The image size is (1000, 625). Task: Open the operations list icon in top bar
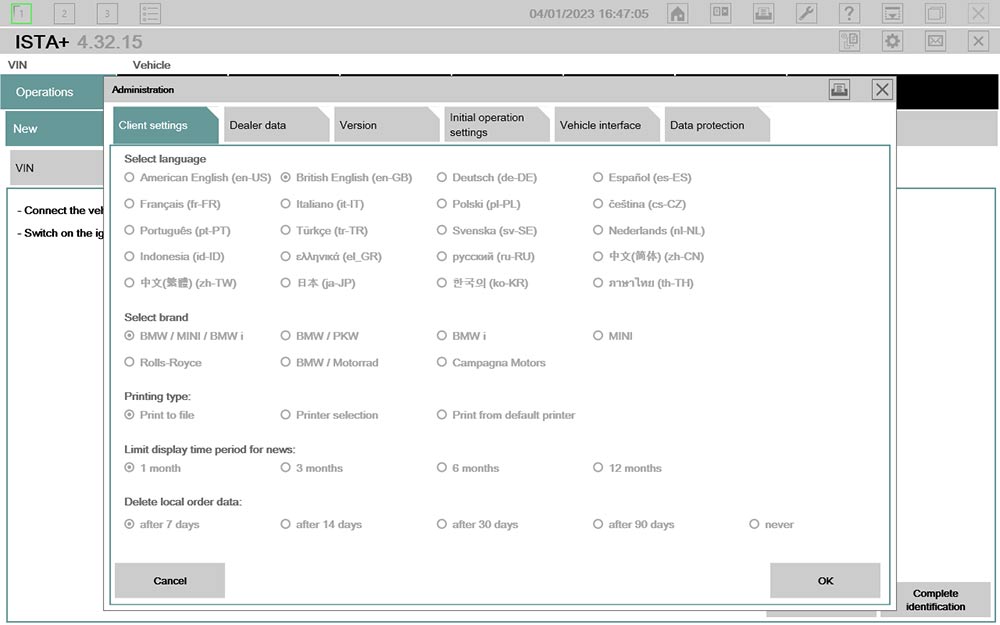tap(150, 13)
